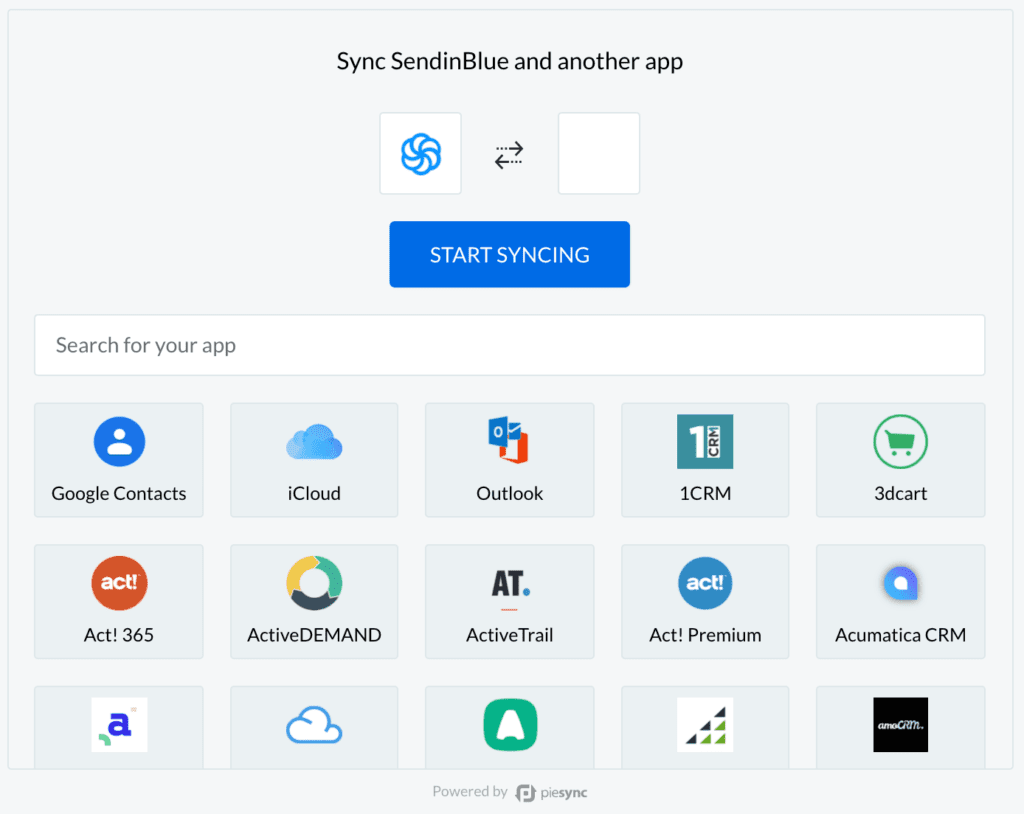1024x814 pixels.
Task: Focus the Search for your app field
Action: [x=509, y=345]
